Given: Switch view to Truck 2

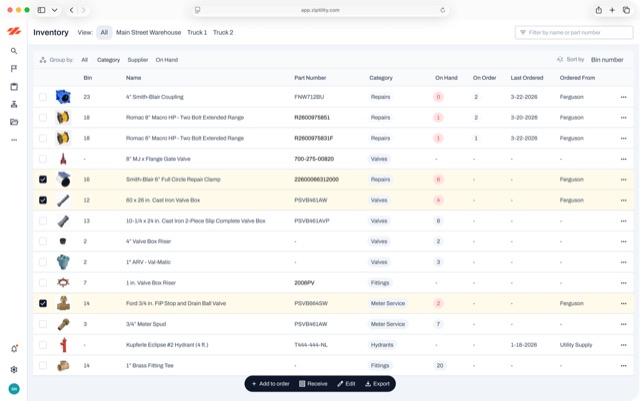Looking at the screenshot, I should [223, 32].
